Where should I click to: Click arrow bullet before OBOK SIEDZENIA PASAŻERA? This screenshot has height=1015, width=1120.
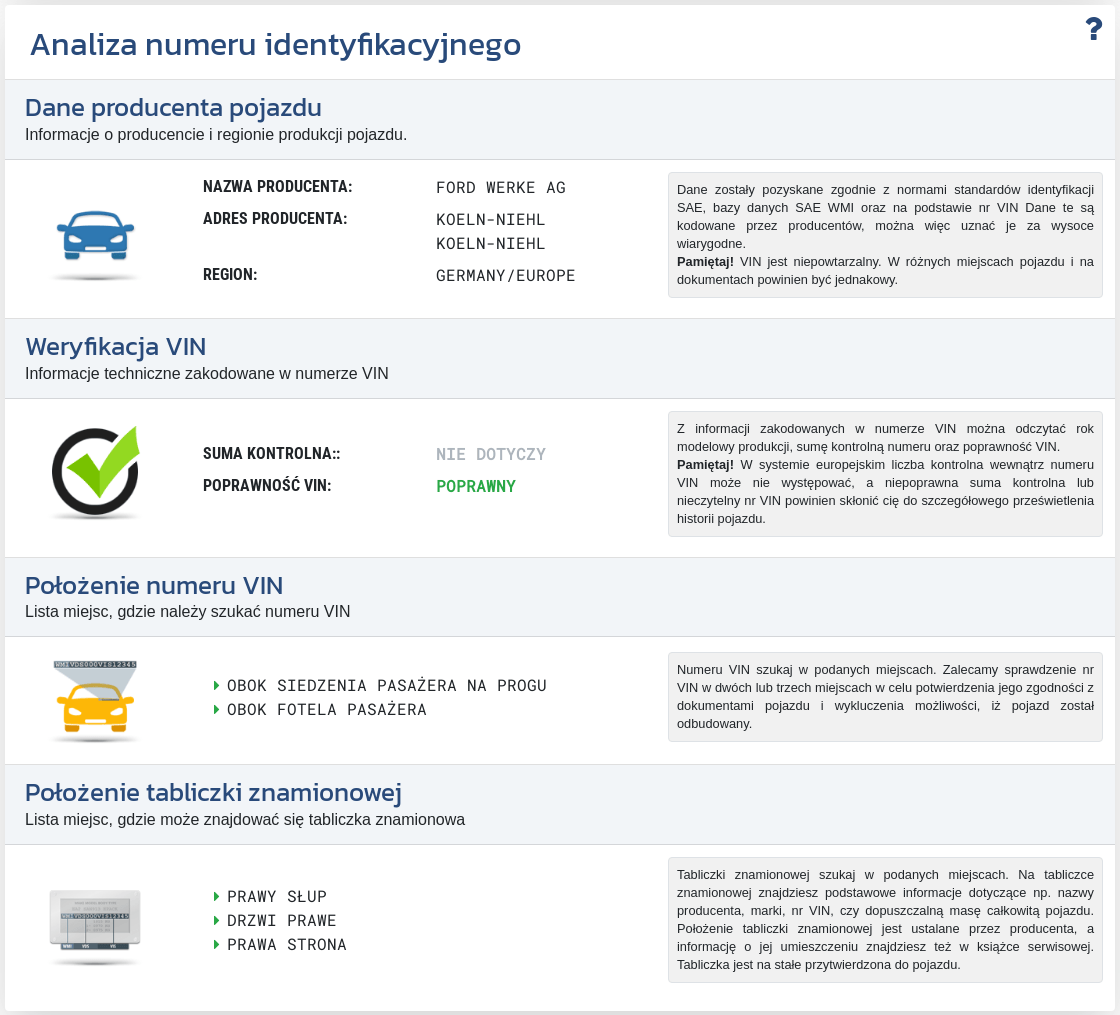click(216, 686)
